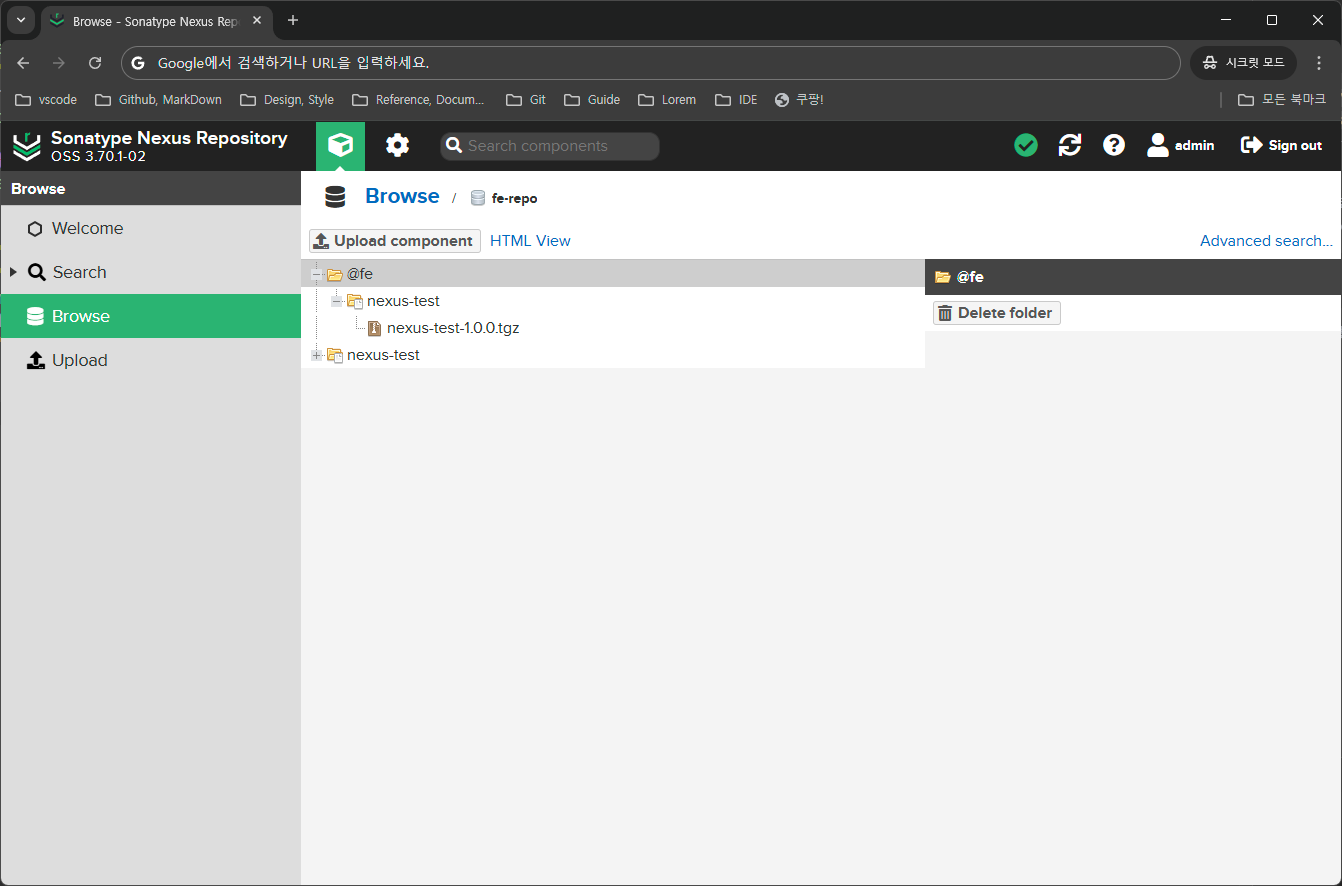Click the Browse breadcrumb link

402,196
